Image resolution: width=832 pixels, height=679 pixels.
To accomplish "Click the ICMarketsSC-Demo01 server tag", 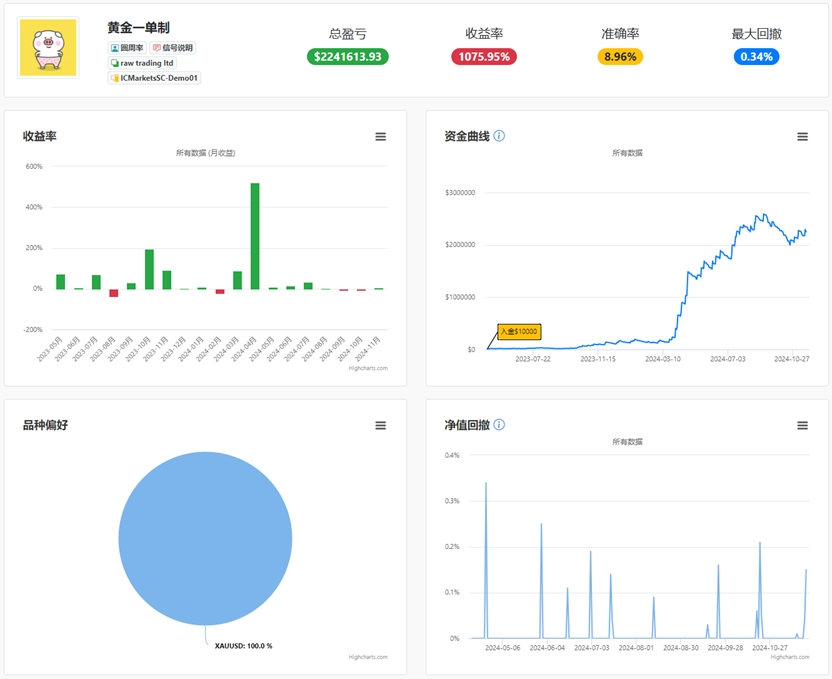I will [154, 78].
